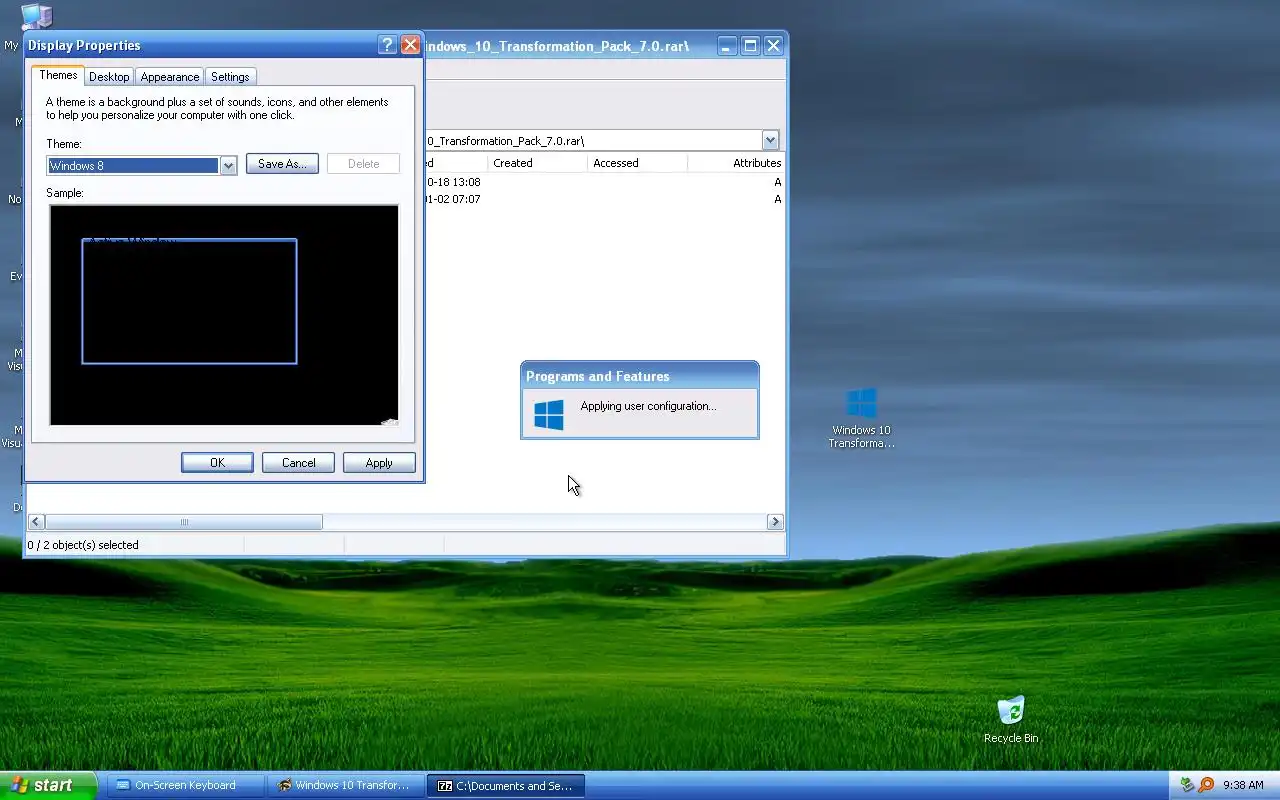Click the status bar selection count

click(x=83, y=545)
